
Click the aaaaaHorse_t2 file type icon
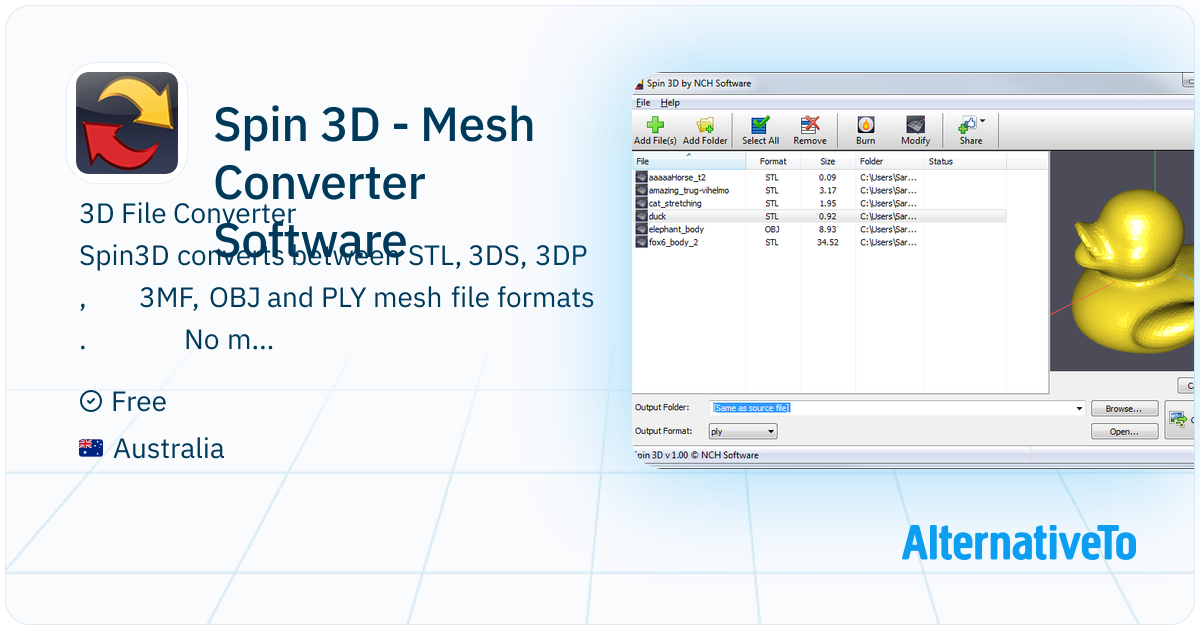(x=641, y=177)
